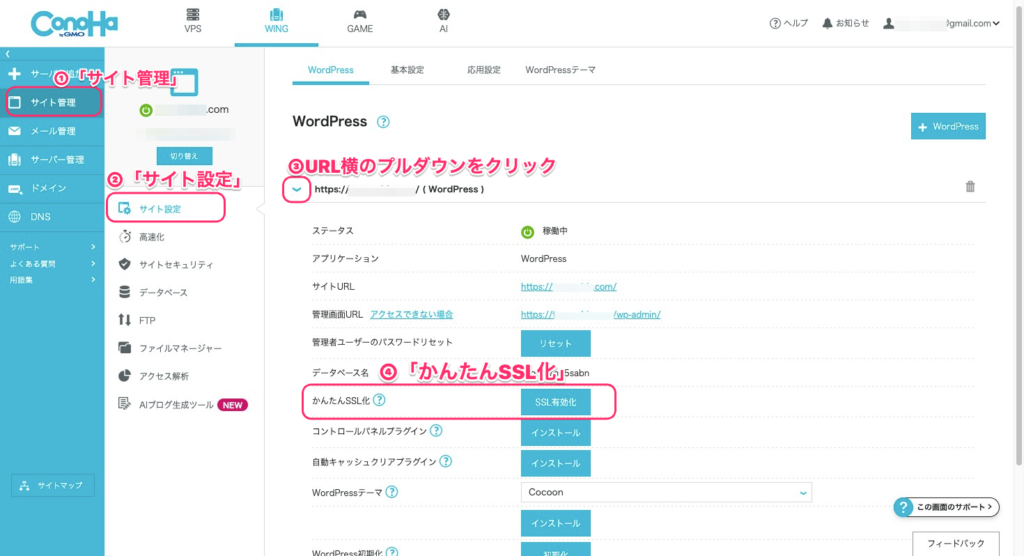Switch to the WordPressテーマ tab

click(x=561, y=70)
